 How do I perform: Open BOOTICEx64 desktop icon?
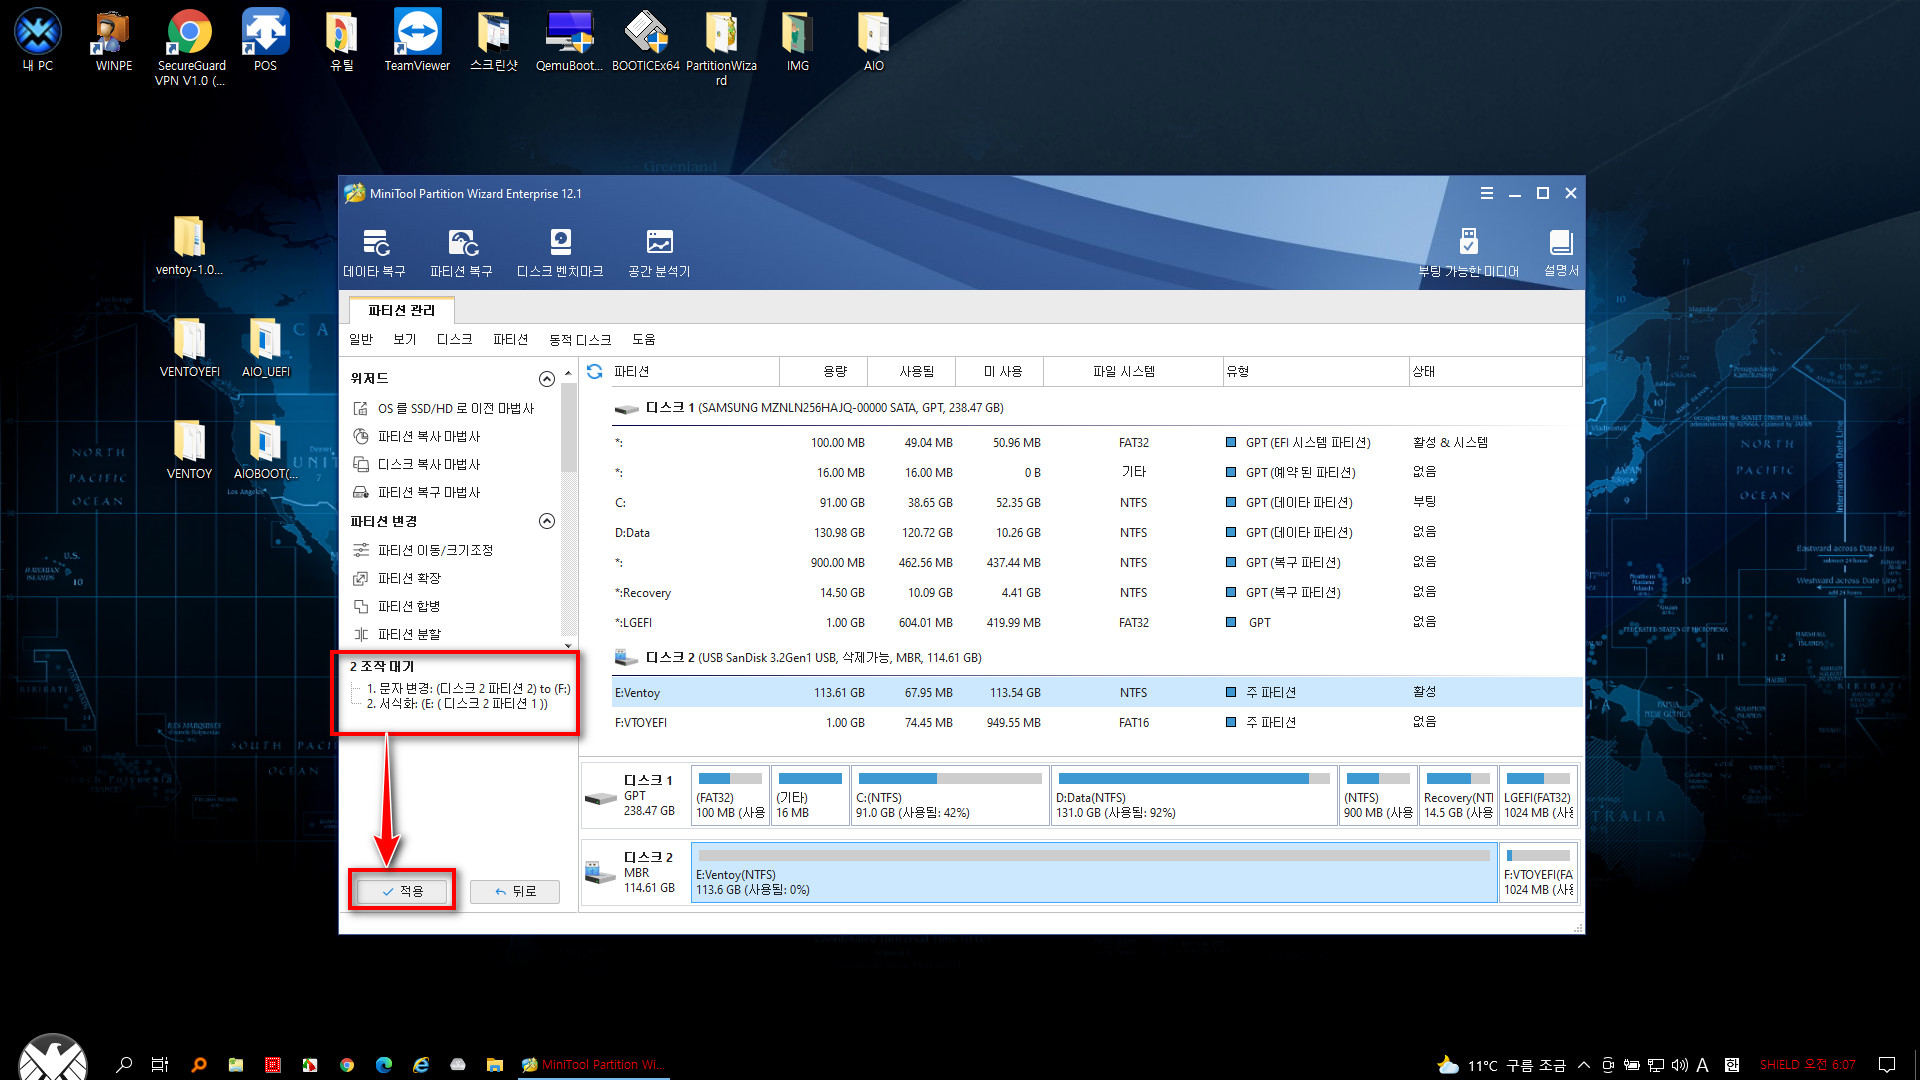tap(646, 41)
